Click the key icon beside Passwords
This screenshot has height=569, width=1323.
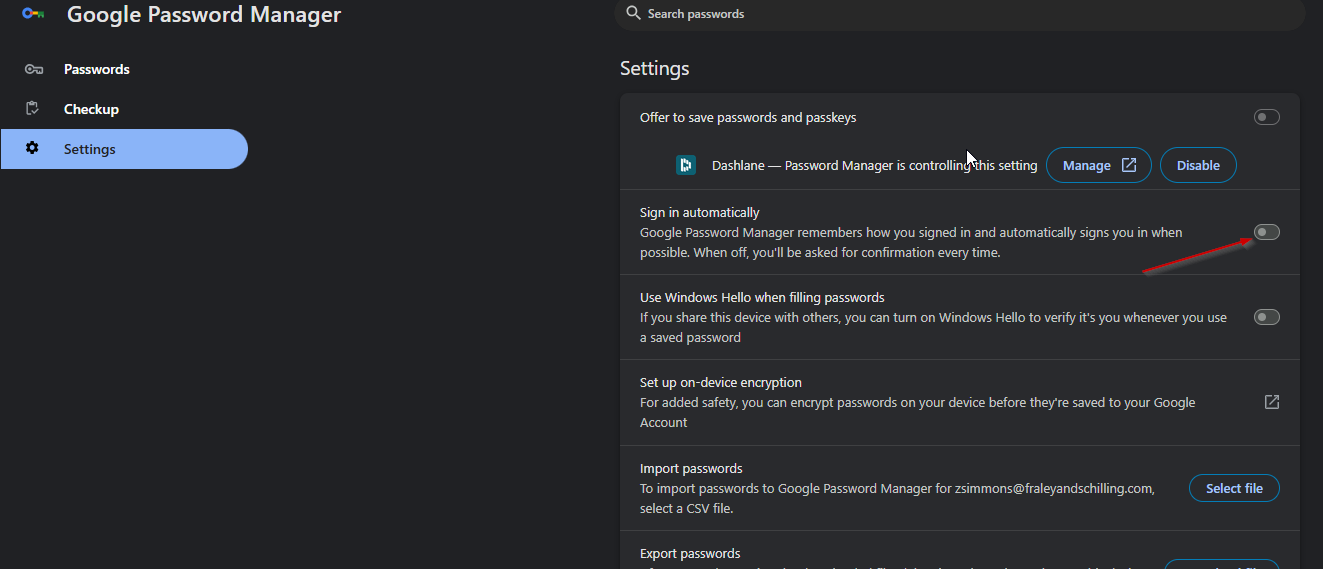point(33,69)
